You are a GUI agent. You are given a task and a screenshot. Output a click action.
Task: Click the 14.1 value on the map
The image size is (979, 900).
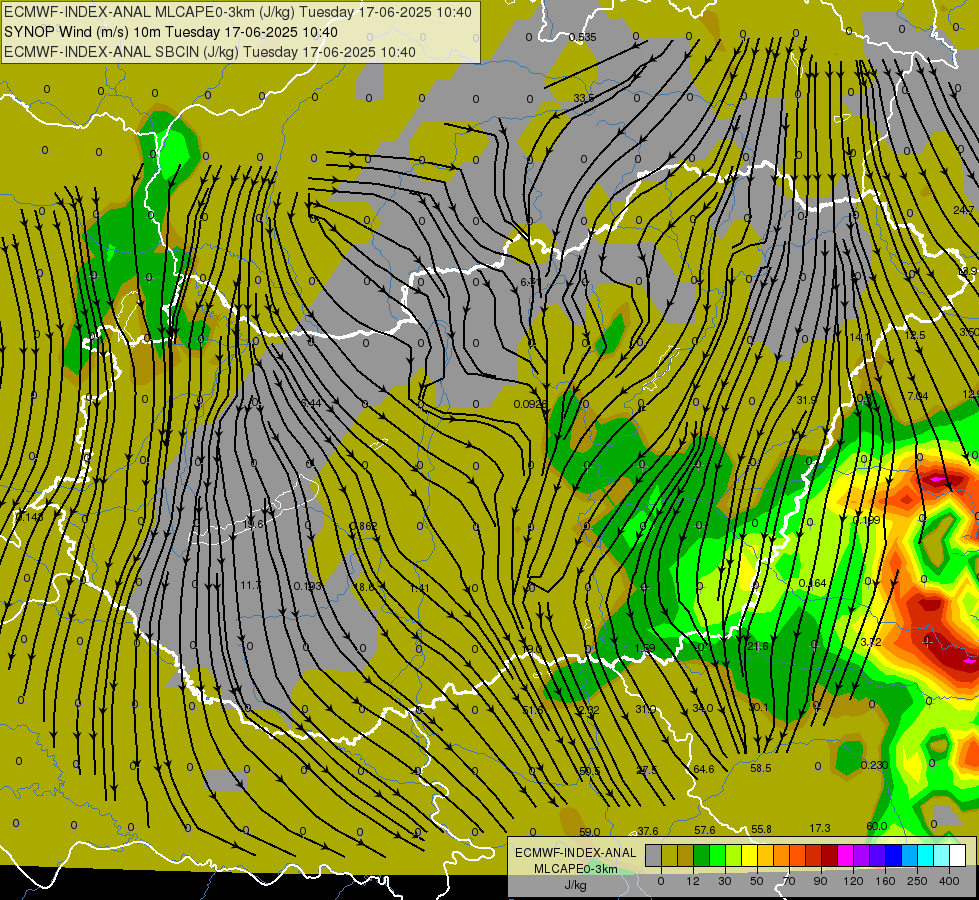(860, 337)
